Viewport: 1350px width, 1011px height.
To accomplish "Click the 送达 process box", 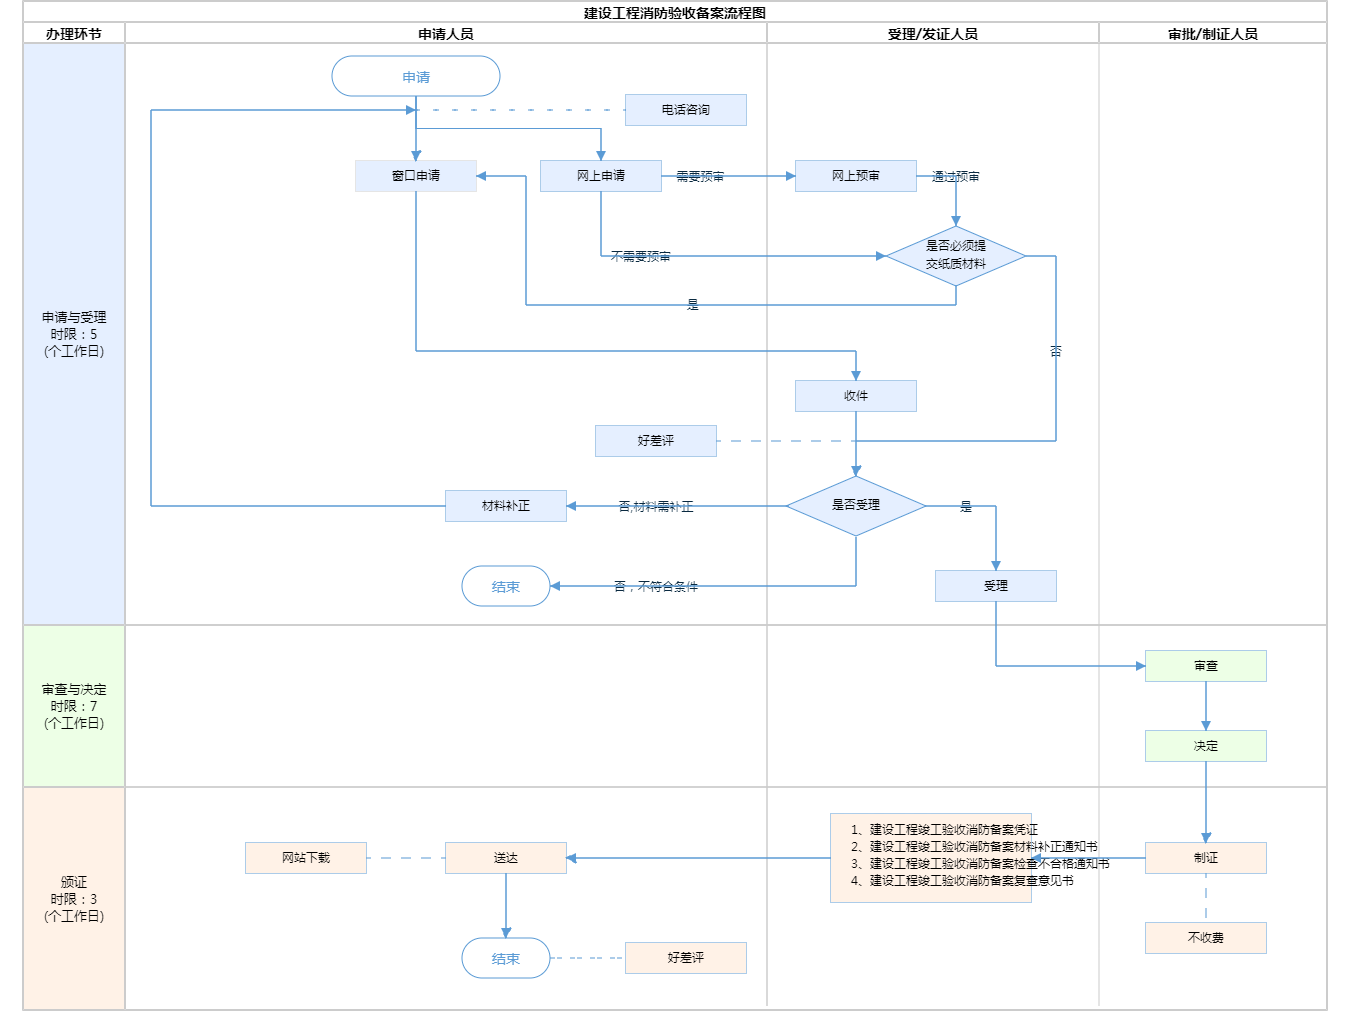I will point(505,858).
